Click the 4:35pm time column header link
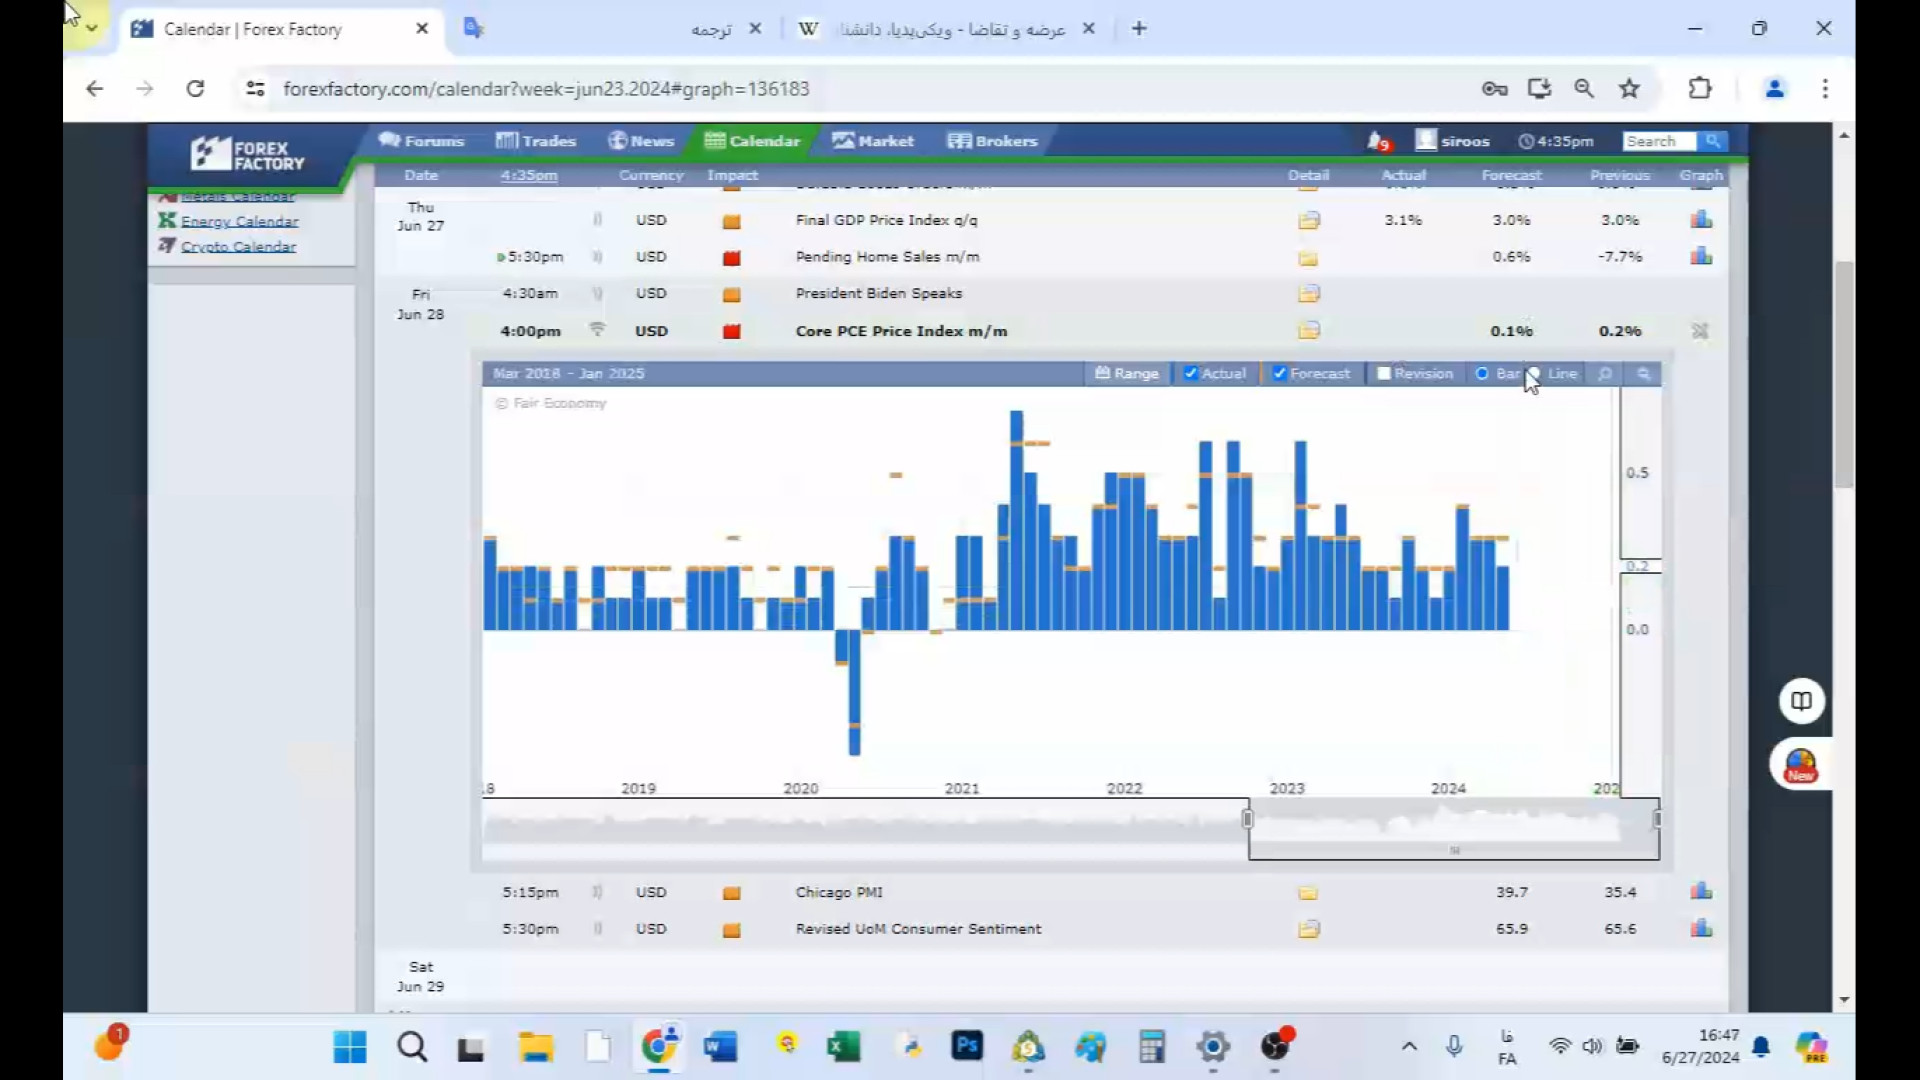This screenshot has width=1920, height=1080. click(529, 175)
